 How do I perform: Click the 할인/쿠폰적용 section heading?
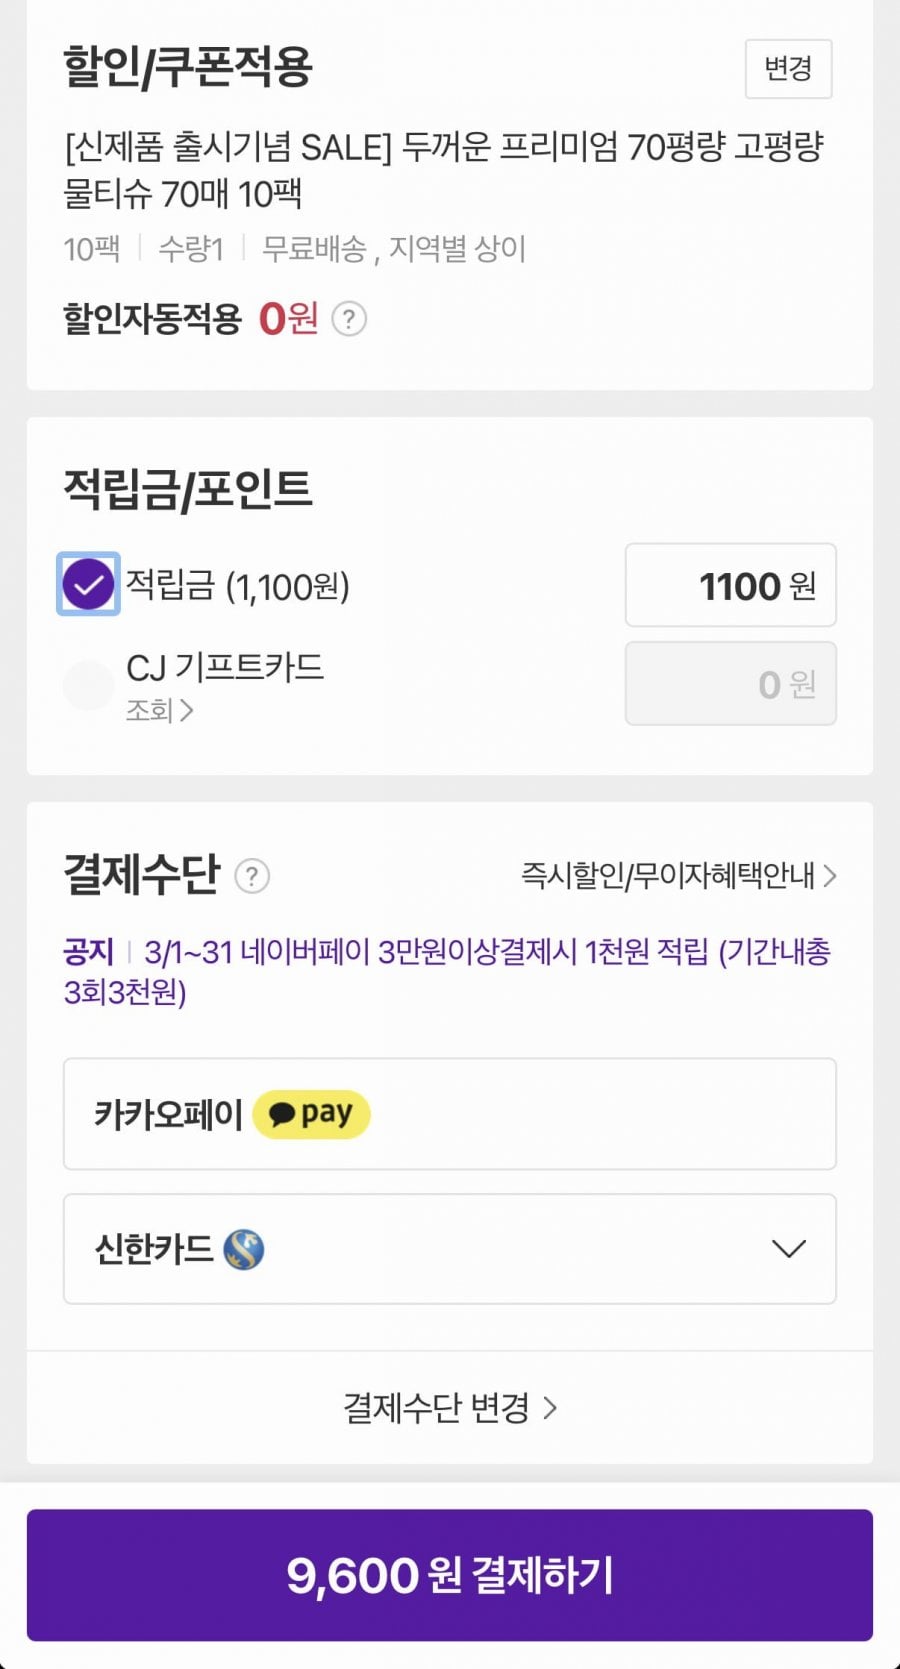188,67
